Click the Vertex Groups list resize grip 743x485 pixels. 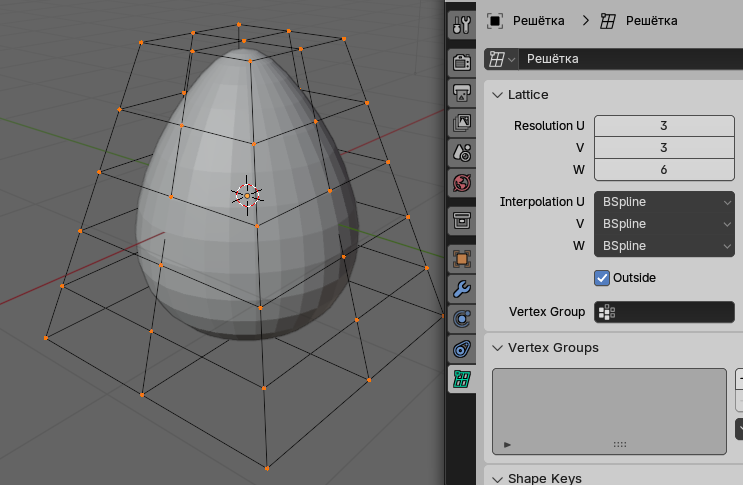620,445
